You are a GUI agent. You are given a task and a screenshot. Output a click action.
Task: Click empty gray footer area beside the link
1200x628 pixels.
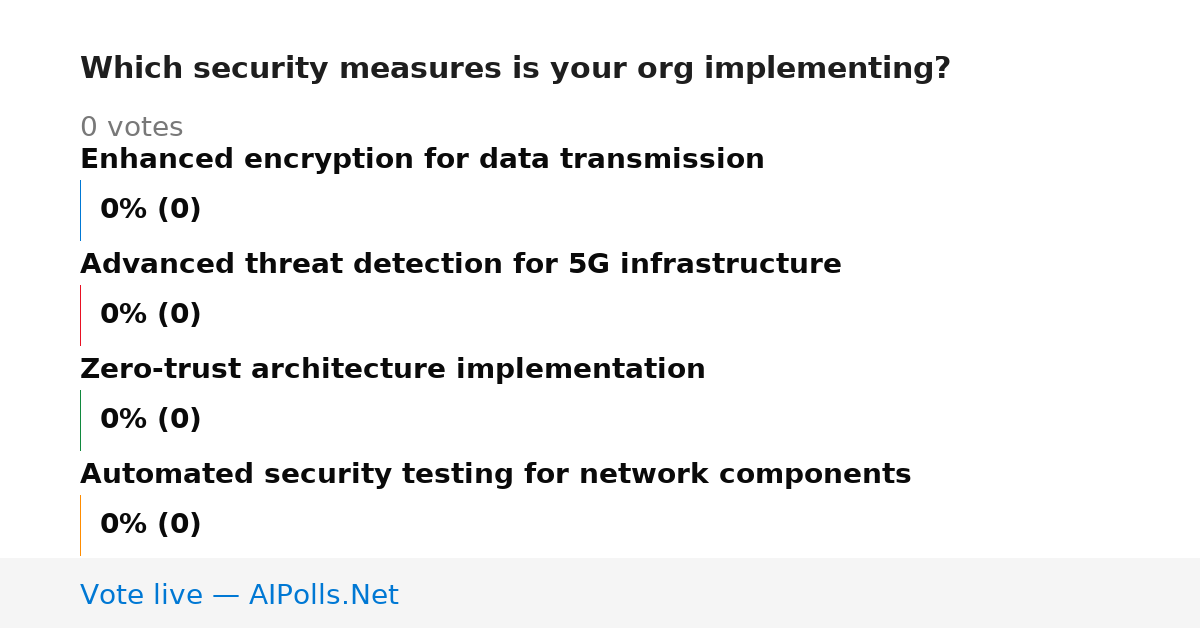(x=800, y=593)
